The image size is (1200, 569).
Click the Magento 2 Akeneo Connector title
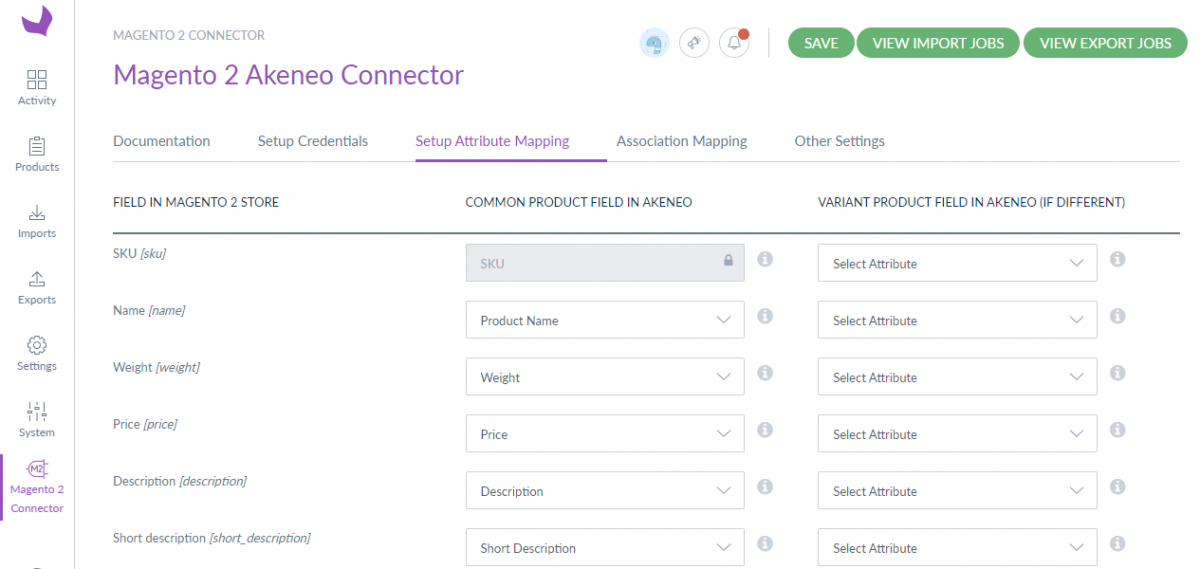tap(289, 75)
